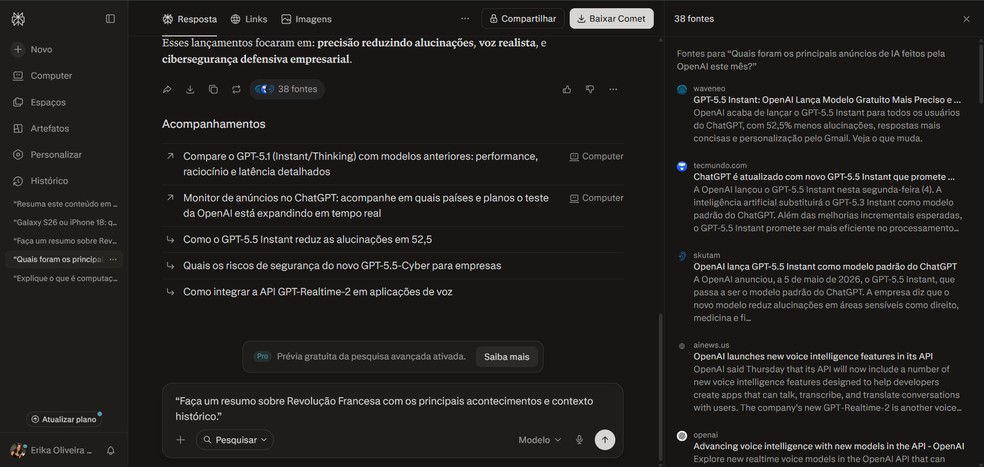Click the Atualizar plano button

(64, 419)
